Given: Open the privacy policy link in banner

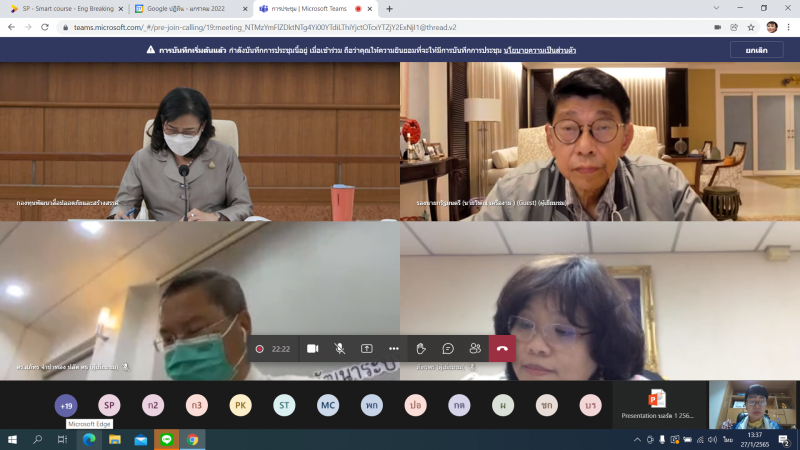Looking at the screenshot, I should (540, 50).
